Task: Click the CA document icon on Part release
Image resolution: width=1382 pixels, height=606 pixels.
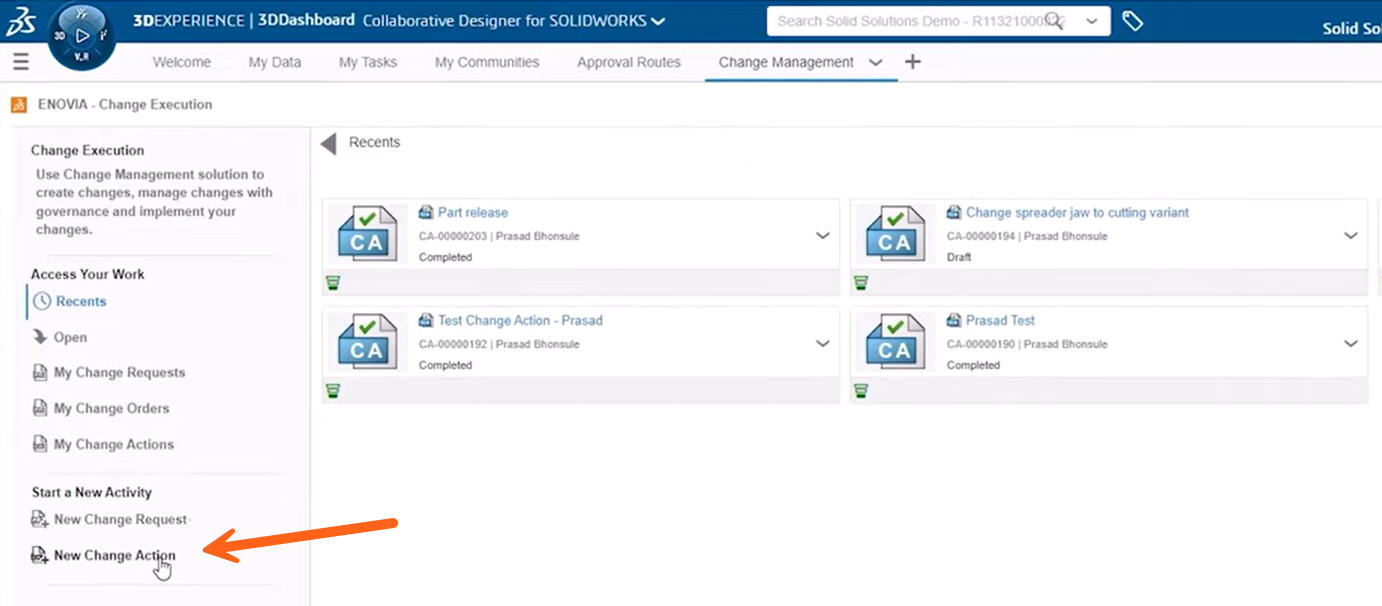Action: tap(366, 234)
